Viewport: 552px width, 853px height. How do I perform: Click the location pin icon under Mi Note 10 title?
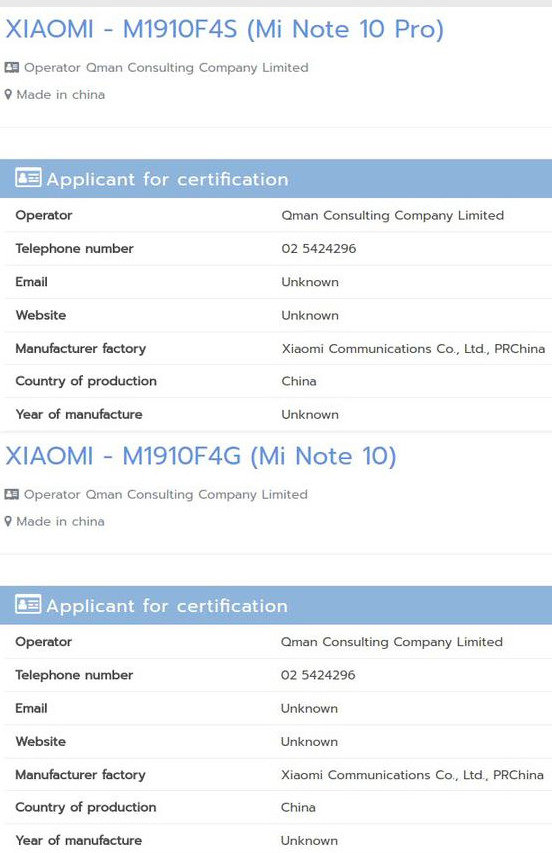coord(8,521)
